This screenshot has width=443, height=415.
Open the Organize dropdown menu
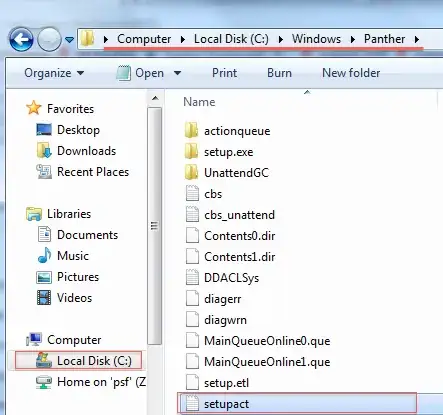pyautogui.click(x=54, y=73)
